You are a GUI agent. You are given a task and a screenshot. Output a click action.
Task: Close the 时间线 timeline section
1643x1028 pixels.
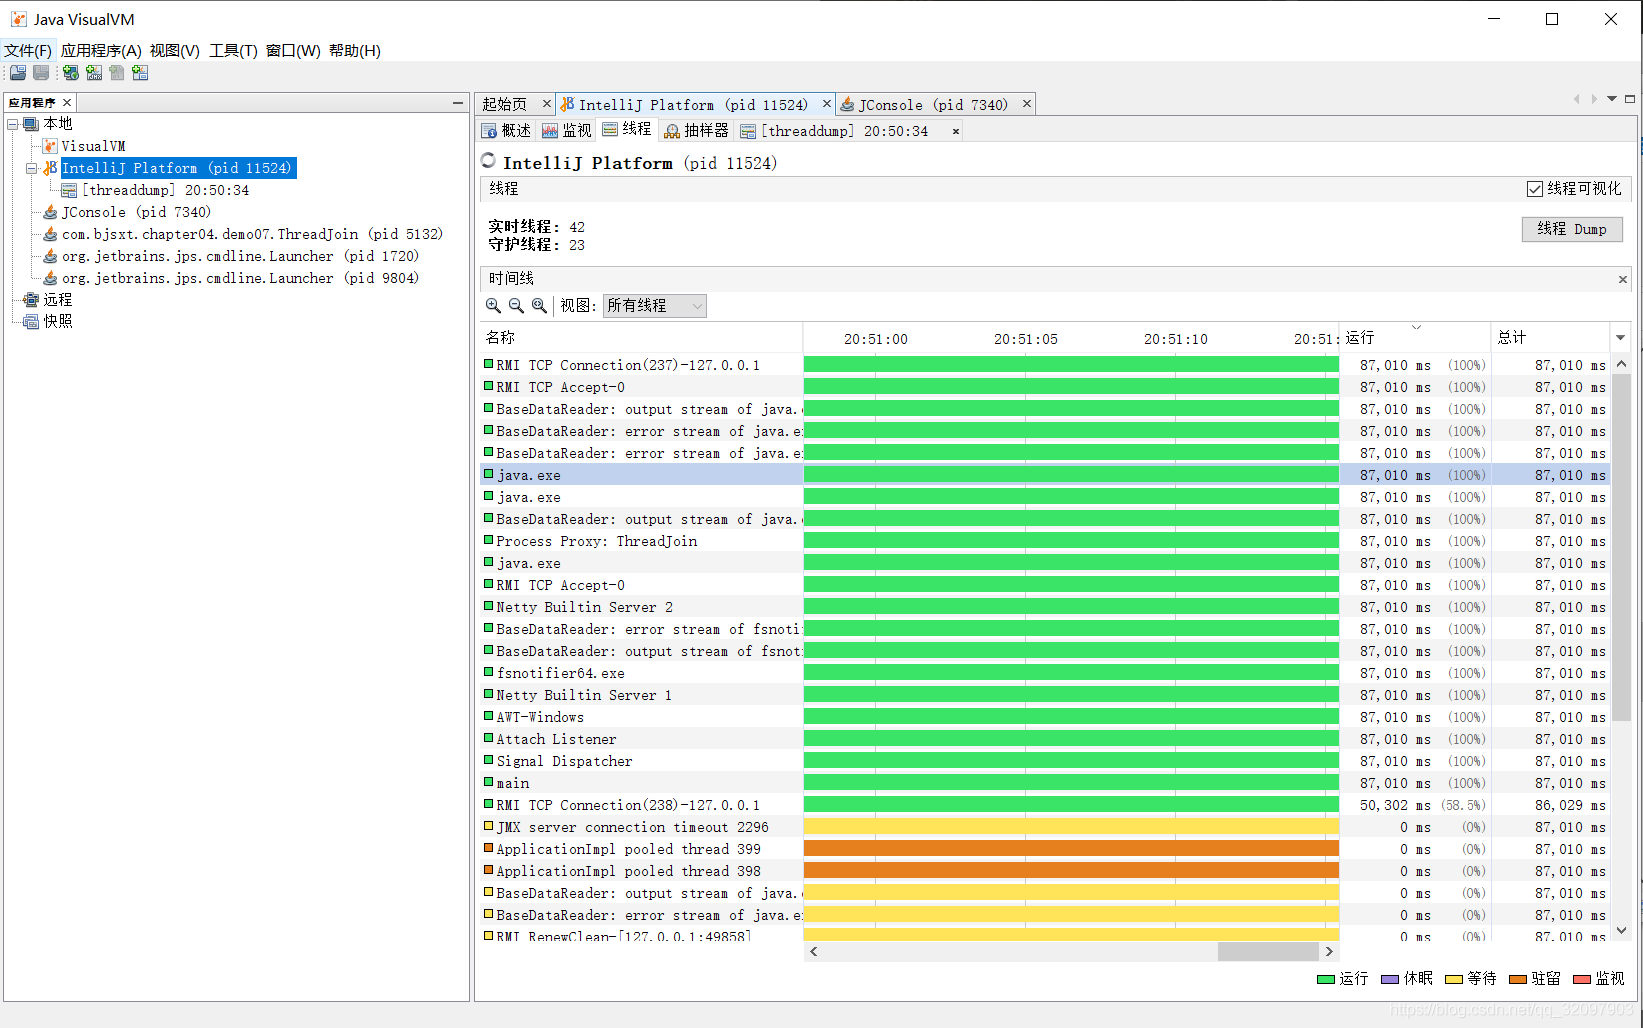click(x=1622, y=279)
